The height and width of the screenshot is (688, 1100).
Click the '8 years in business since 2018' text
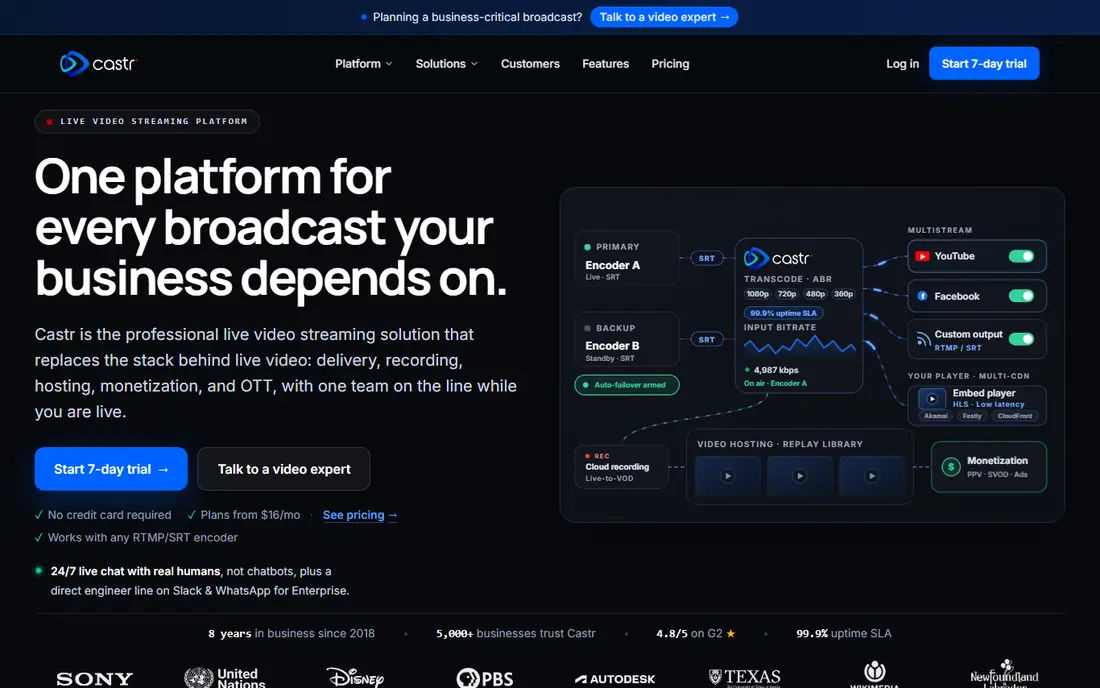pyautogui.click(x=291, y=633)
